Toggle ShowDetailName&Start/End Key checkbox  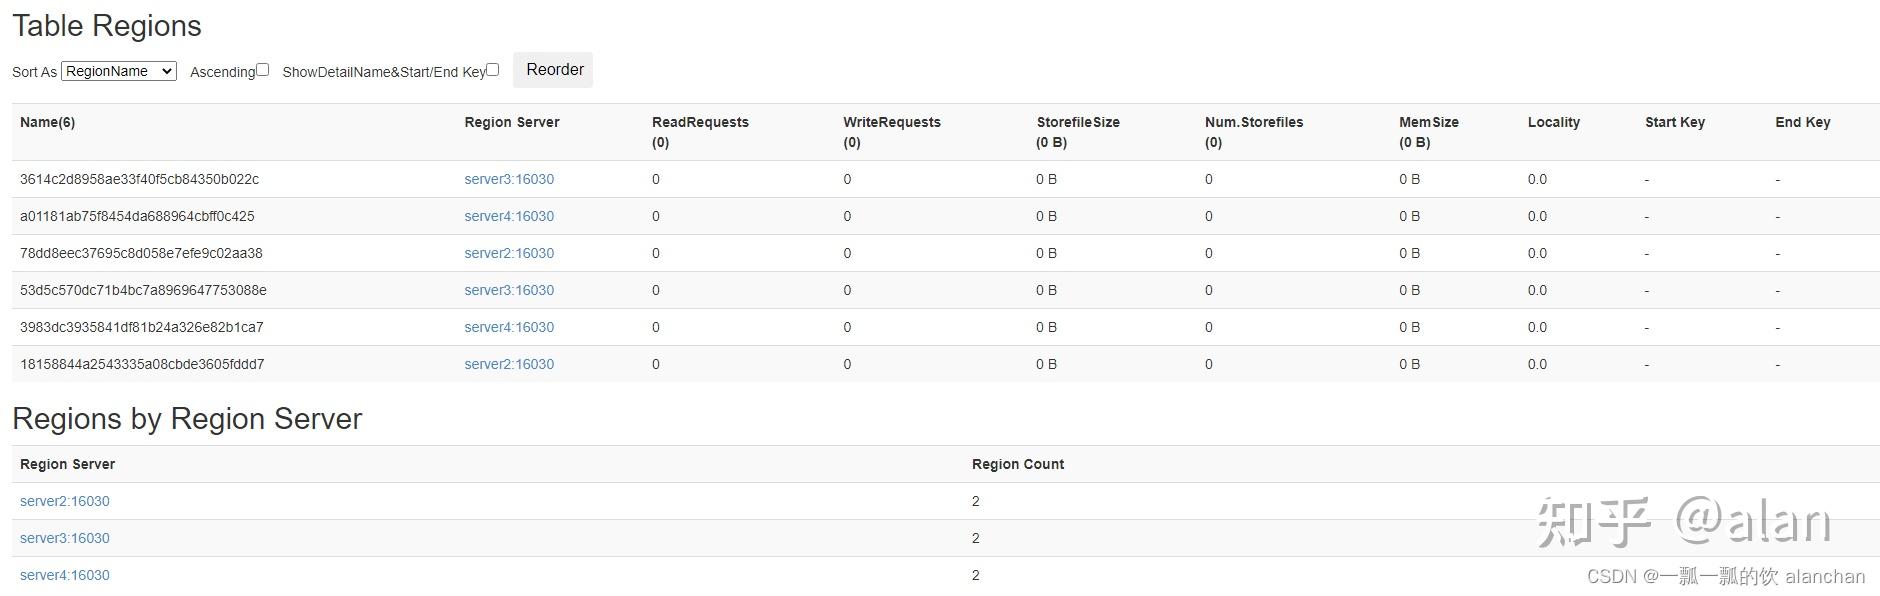(493, 70)
